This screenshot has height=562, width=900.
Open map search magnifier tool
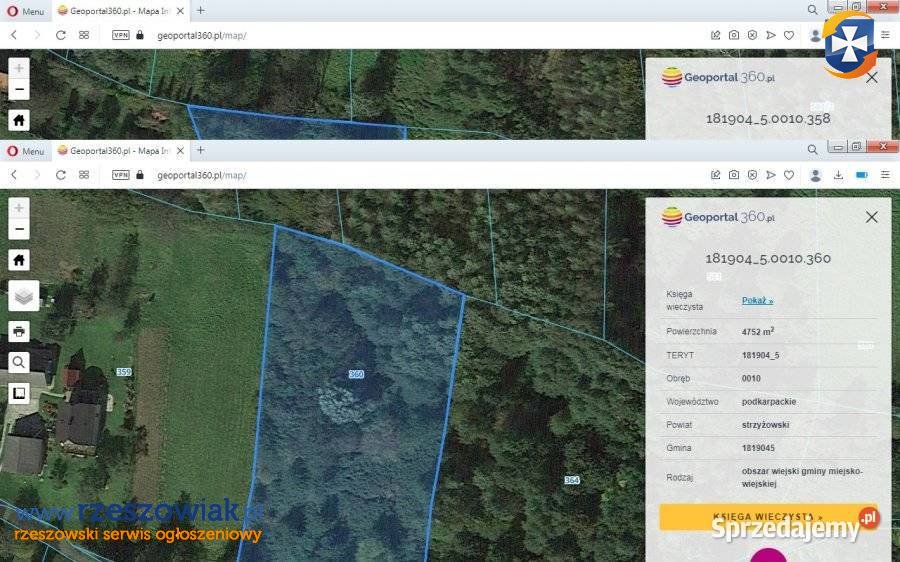(19, 362)
